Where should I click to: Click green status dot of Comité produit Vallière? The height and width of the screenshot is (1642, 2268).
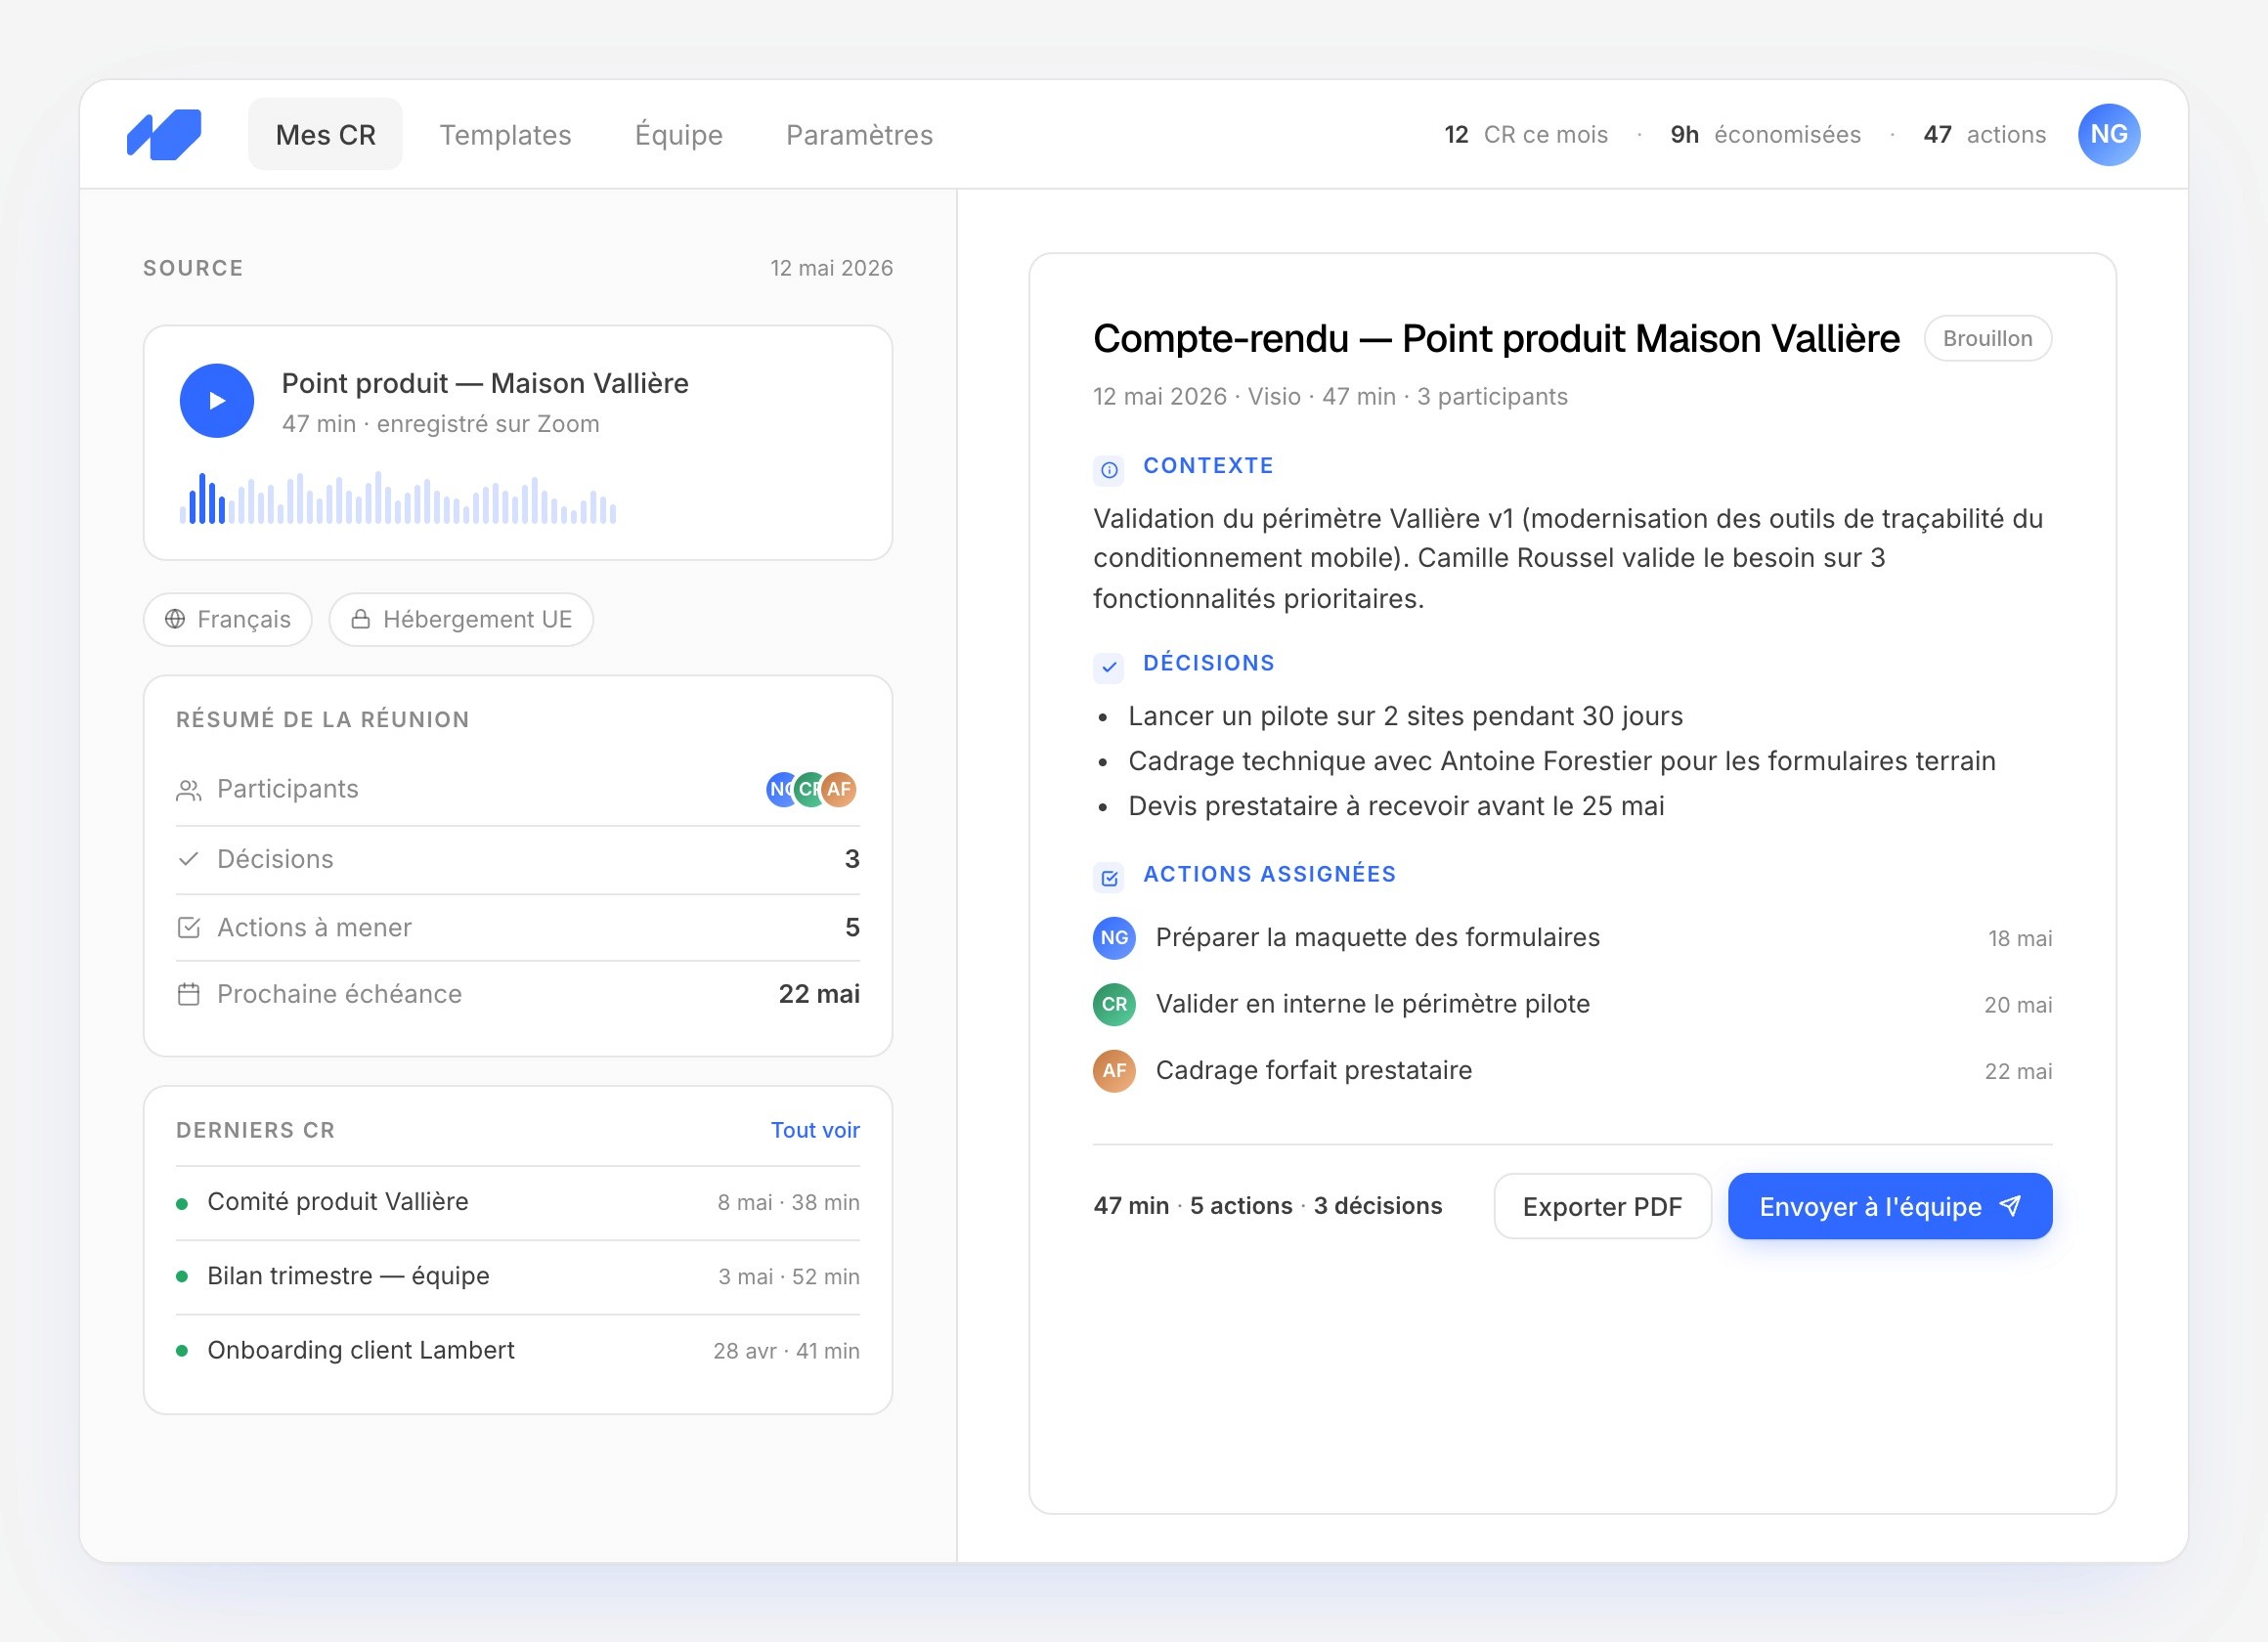pyautogui.click(x=182, y=1203)
